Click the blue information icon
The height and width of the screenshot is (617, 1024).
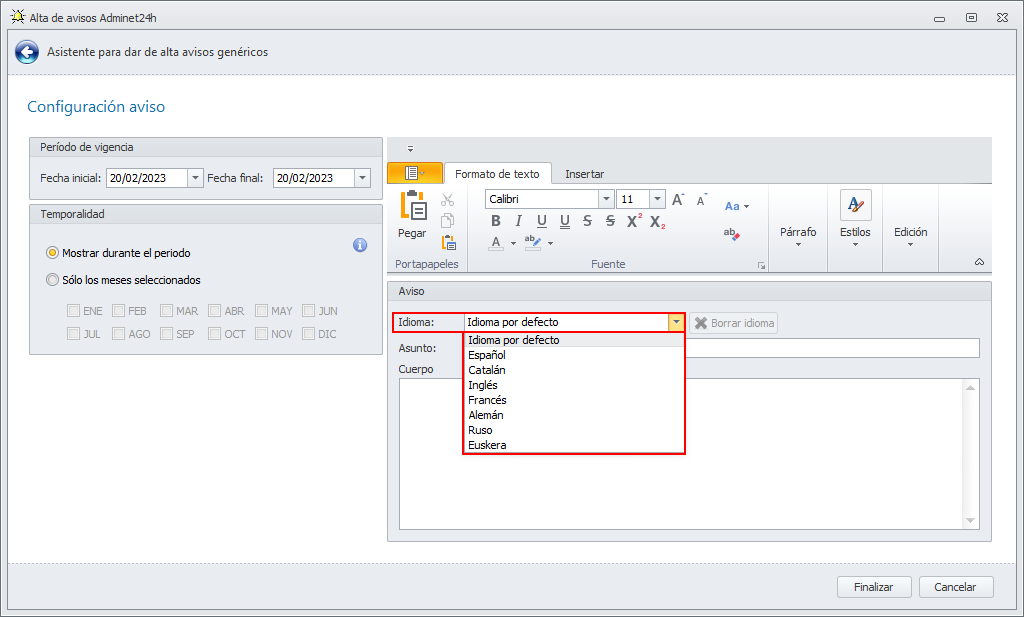tap(360, 245)
